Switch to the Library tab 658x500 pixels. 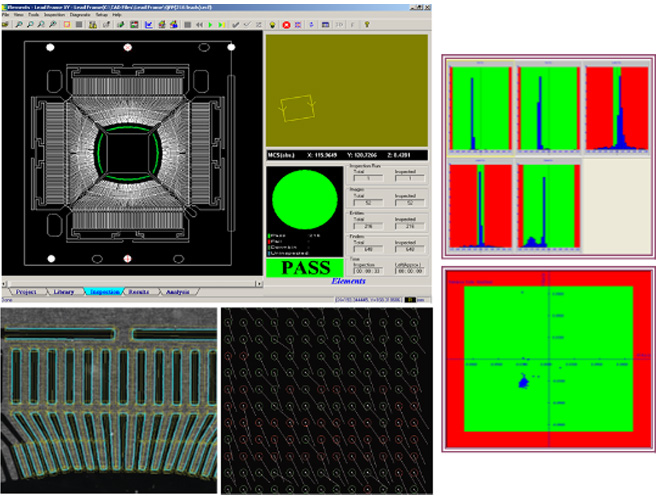[x=64, y=291]
